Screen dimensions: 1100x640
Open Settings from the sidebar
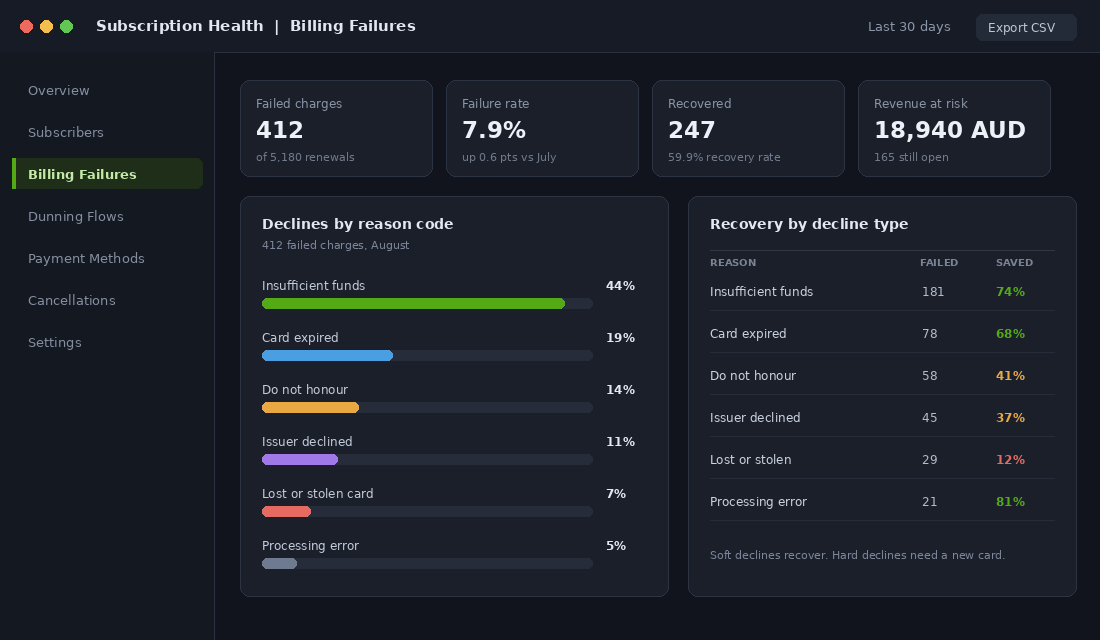pyautogui.click(x=55, y=342)
